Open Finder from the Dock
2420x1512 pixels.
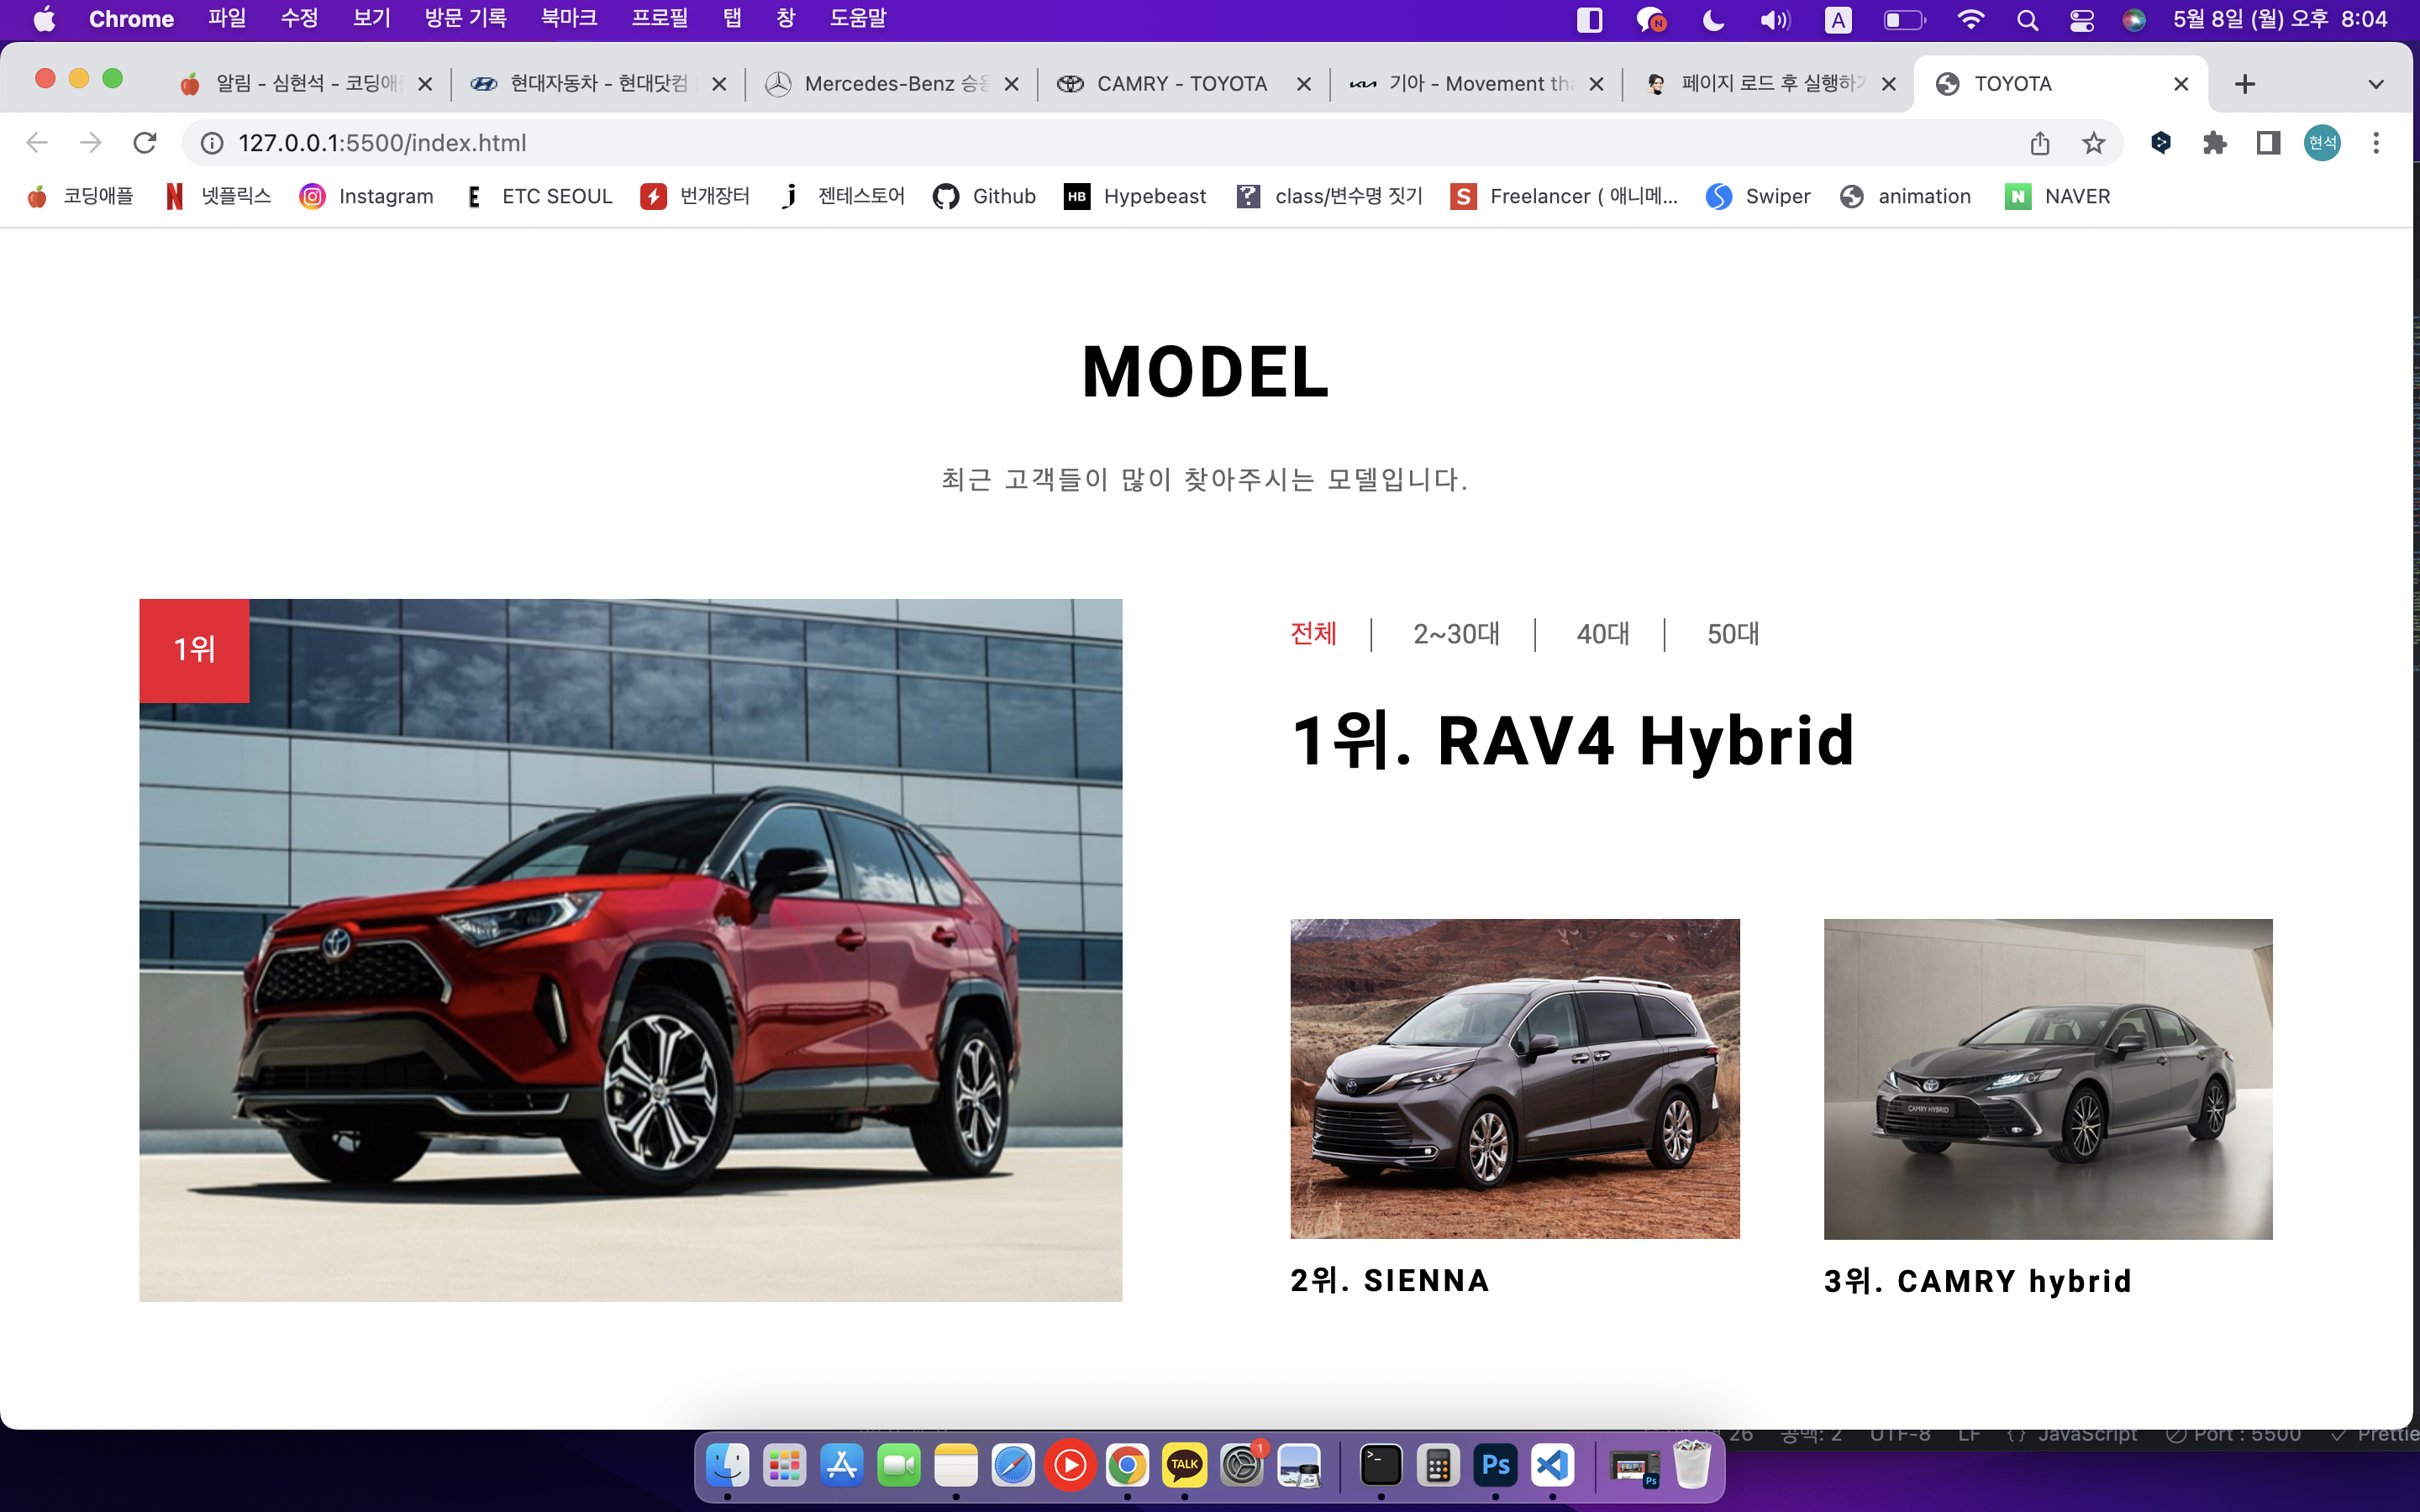727,1466
